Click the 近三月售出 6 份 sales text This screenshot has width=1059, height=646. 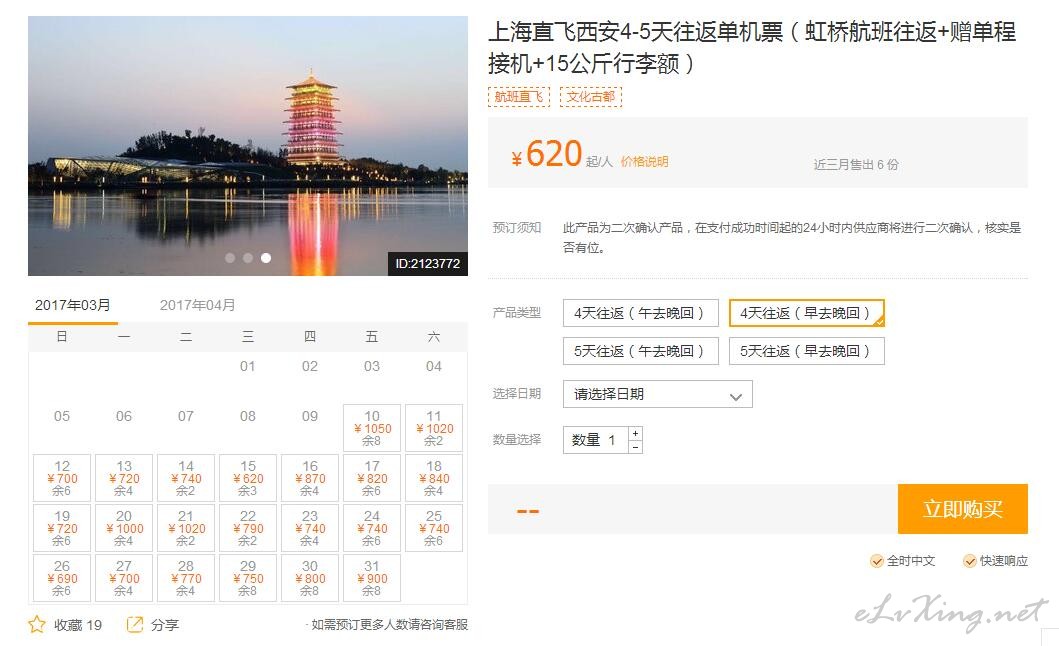[856, 164]
